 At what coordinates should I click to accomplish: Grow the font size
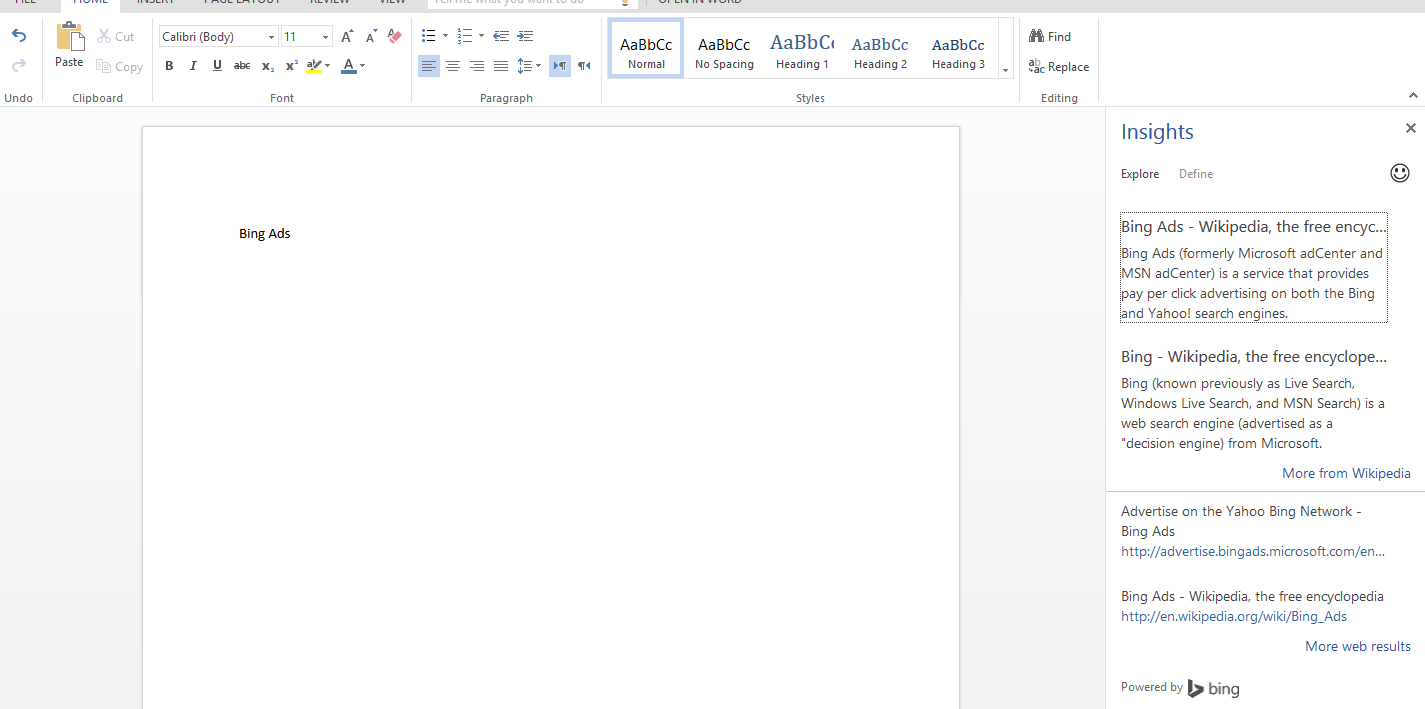[347, 36]
